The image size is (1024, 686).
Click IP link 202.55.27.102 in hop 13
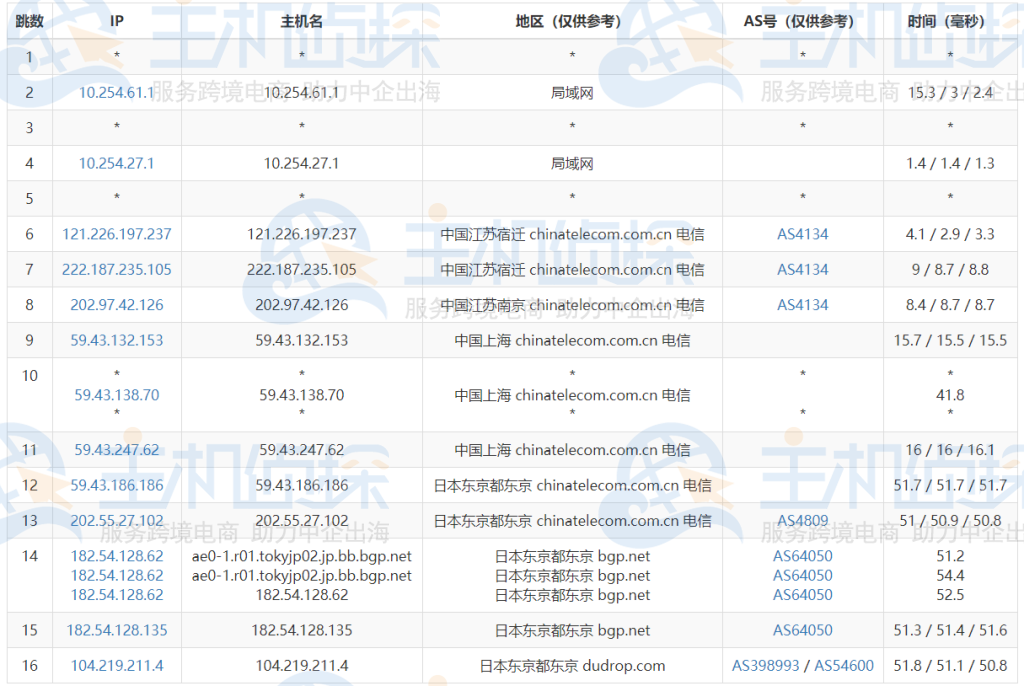117,521
